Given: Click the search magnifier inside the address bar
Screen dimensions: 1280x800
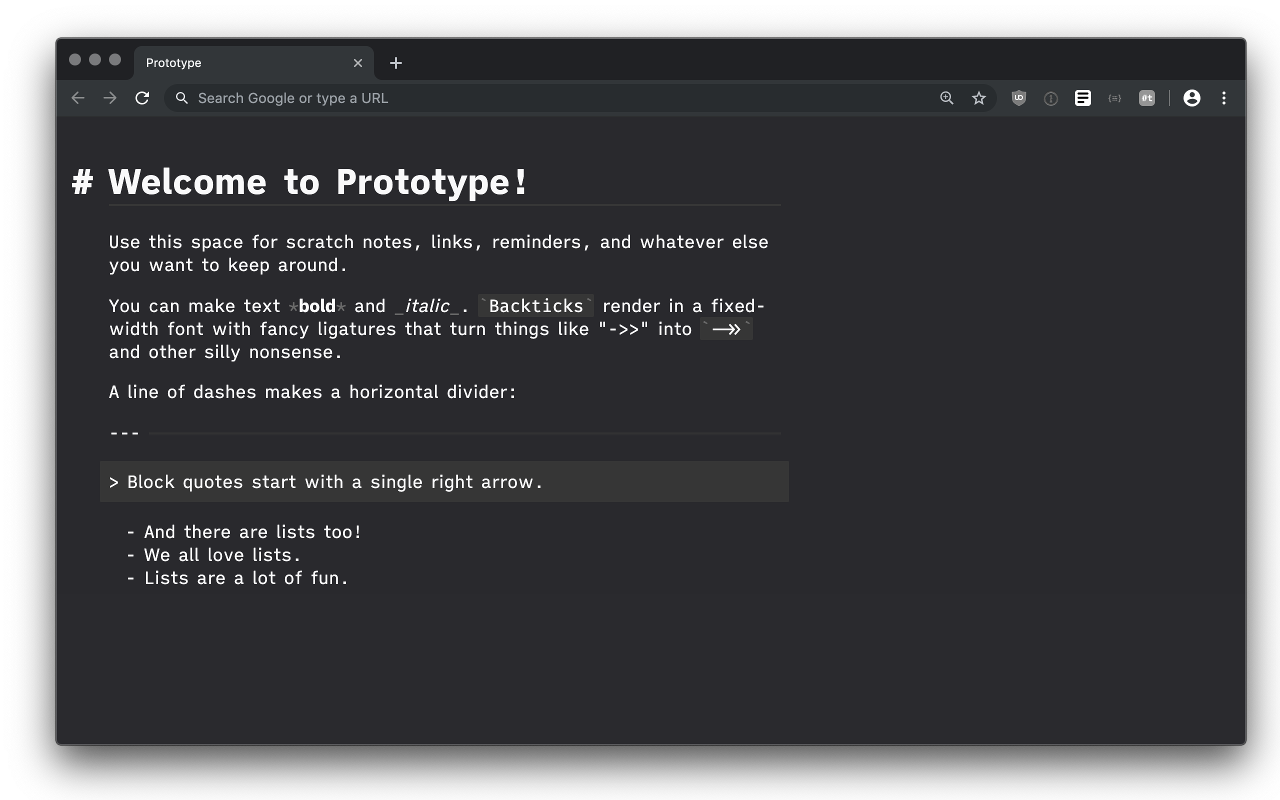Looking at the screenshot, I should click(x=181, y=98).
